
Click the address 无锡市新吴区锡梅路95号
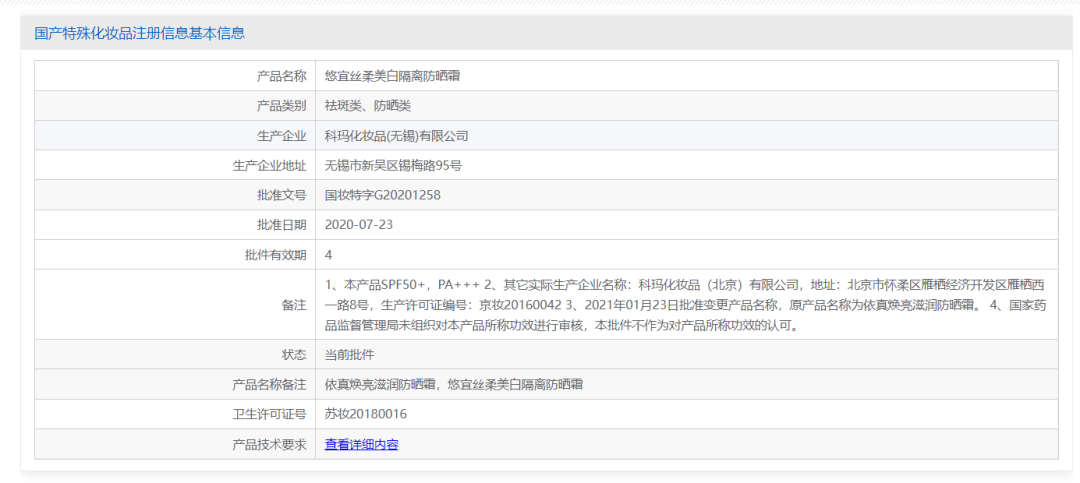tap(393, 165)
